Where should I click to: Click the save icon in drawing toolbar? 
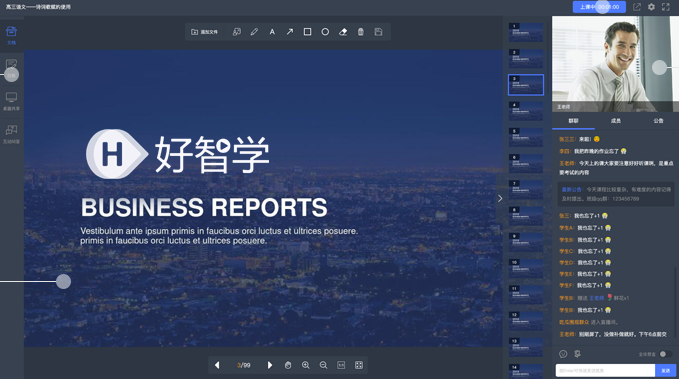(378, 32)
